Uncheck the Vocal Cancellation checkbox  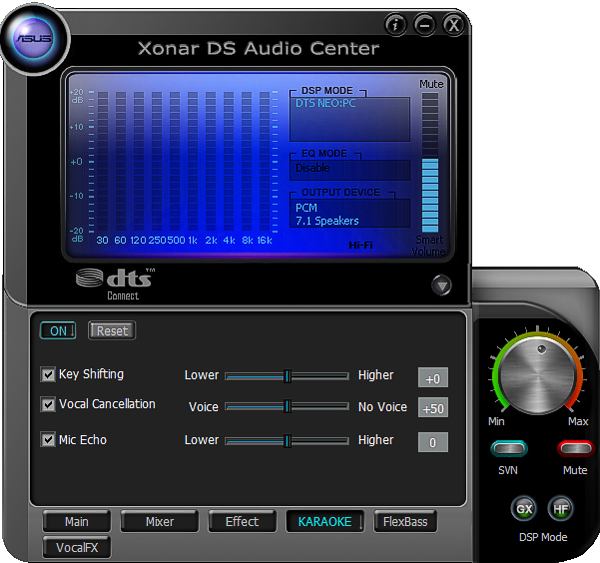48,405
